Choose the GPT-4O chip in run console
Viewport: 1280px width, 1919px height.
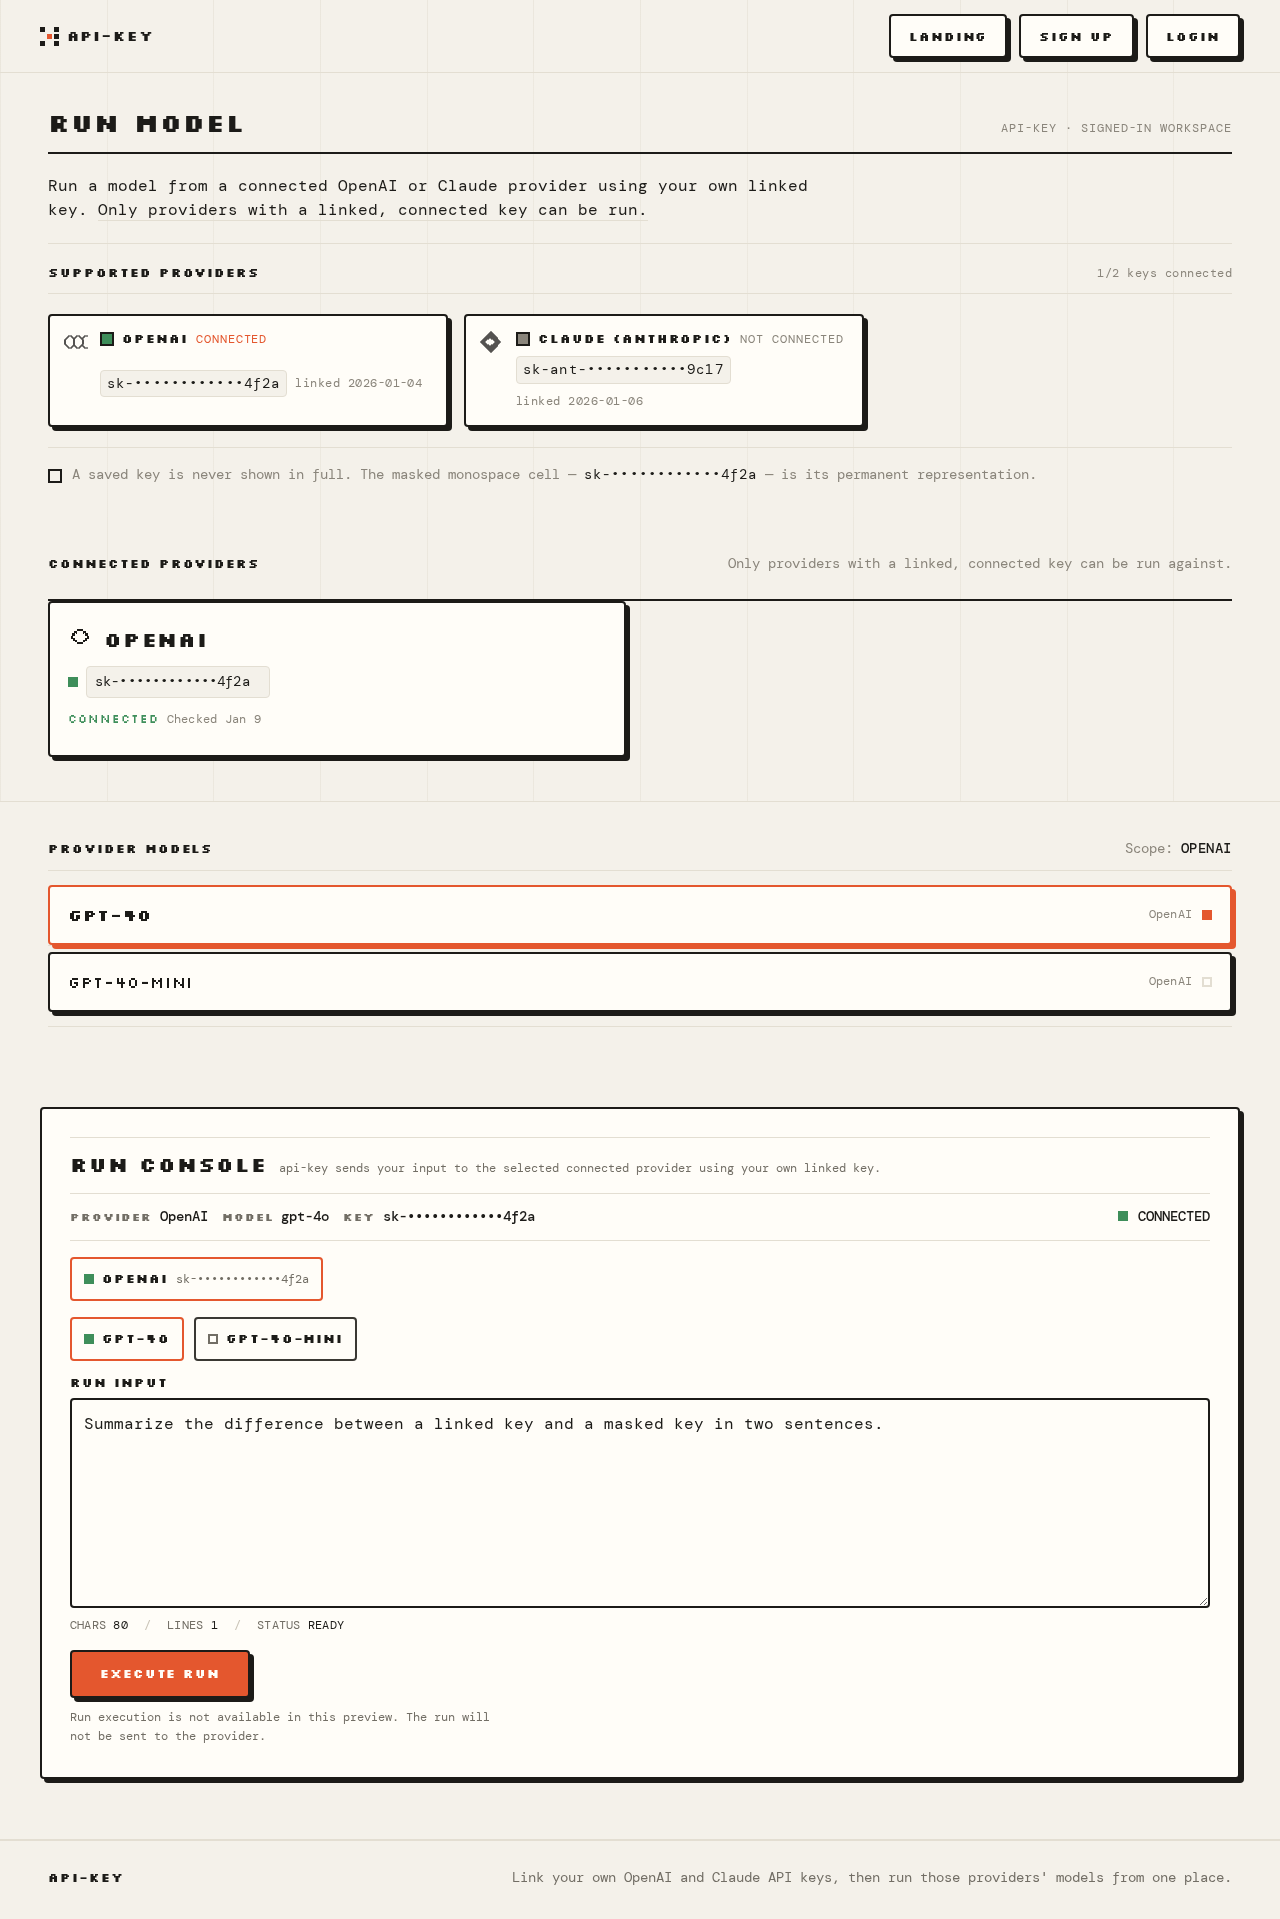[x=127, y=1339]
